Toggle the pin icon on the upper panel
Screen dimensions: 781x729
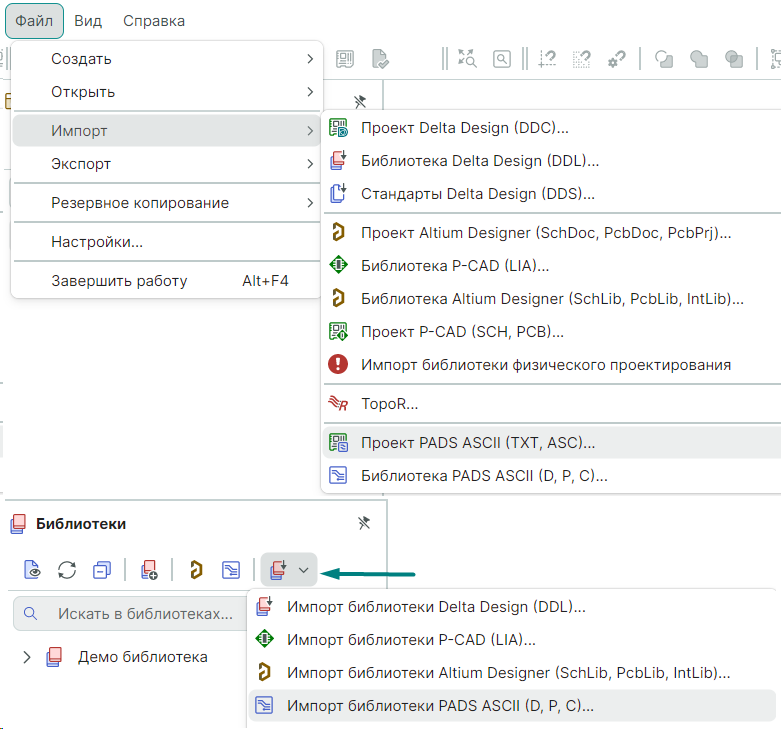click(x=360, y=101)
